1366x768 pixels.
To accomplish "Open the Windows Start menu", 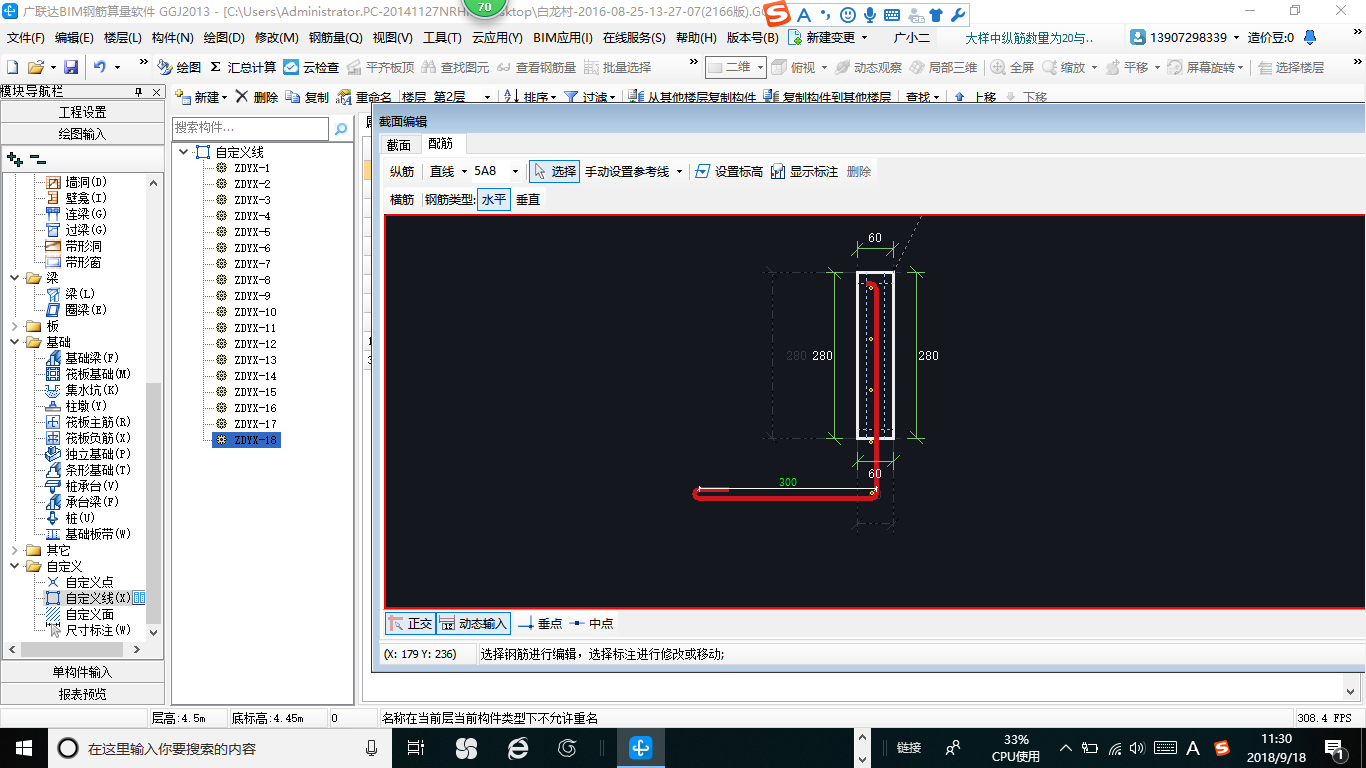I will (23, 748).
